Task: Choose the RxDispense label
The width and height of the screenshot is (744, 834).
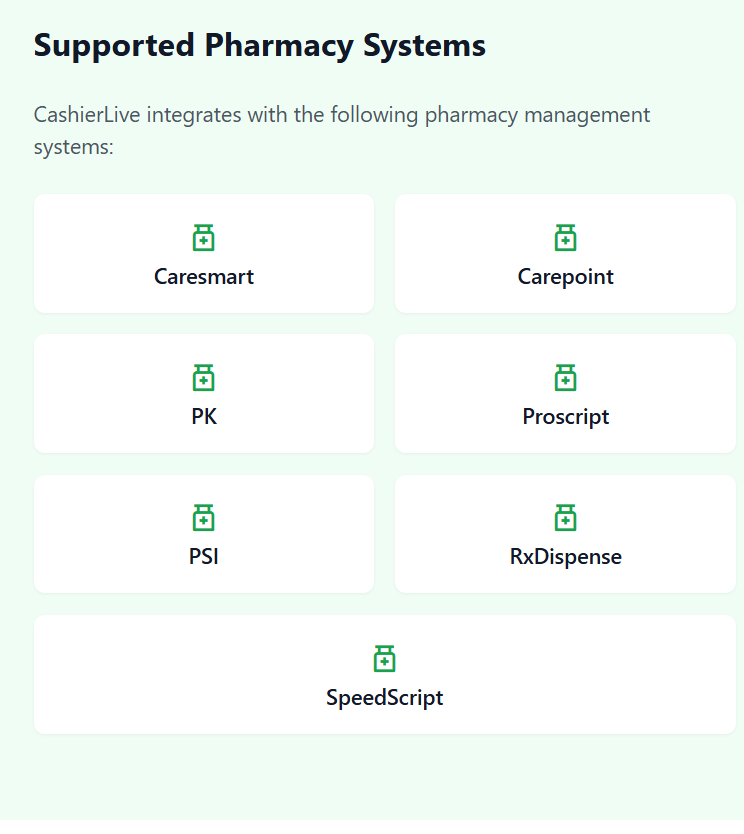Action: coord(565,557)
